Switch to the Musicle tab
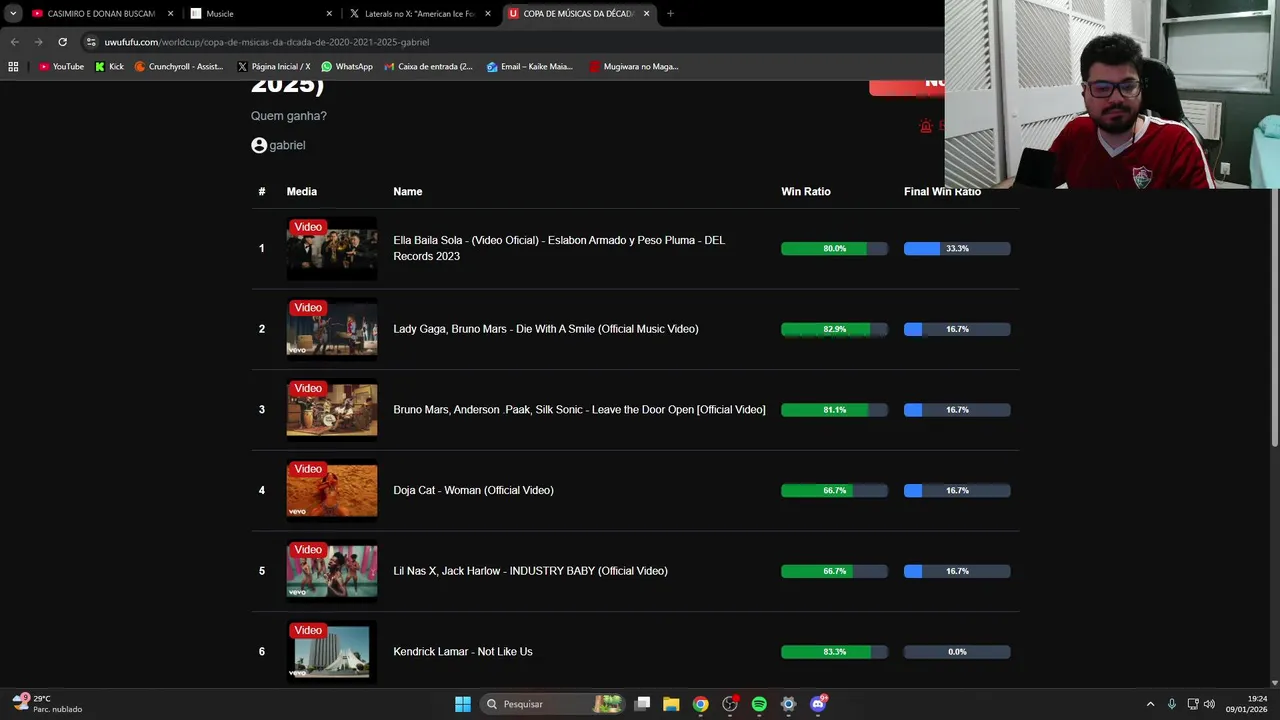This screenshot has width=1280, height=720. [x=261, y=14]
